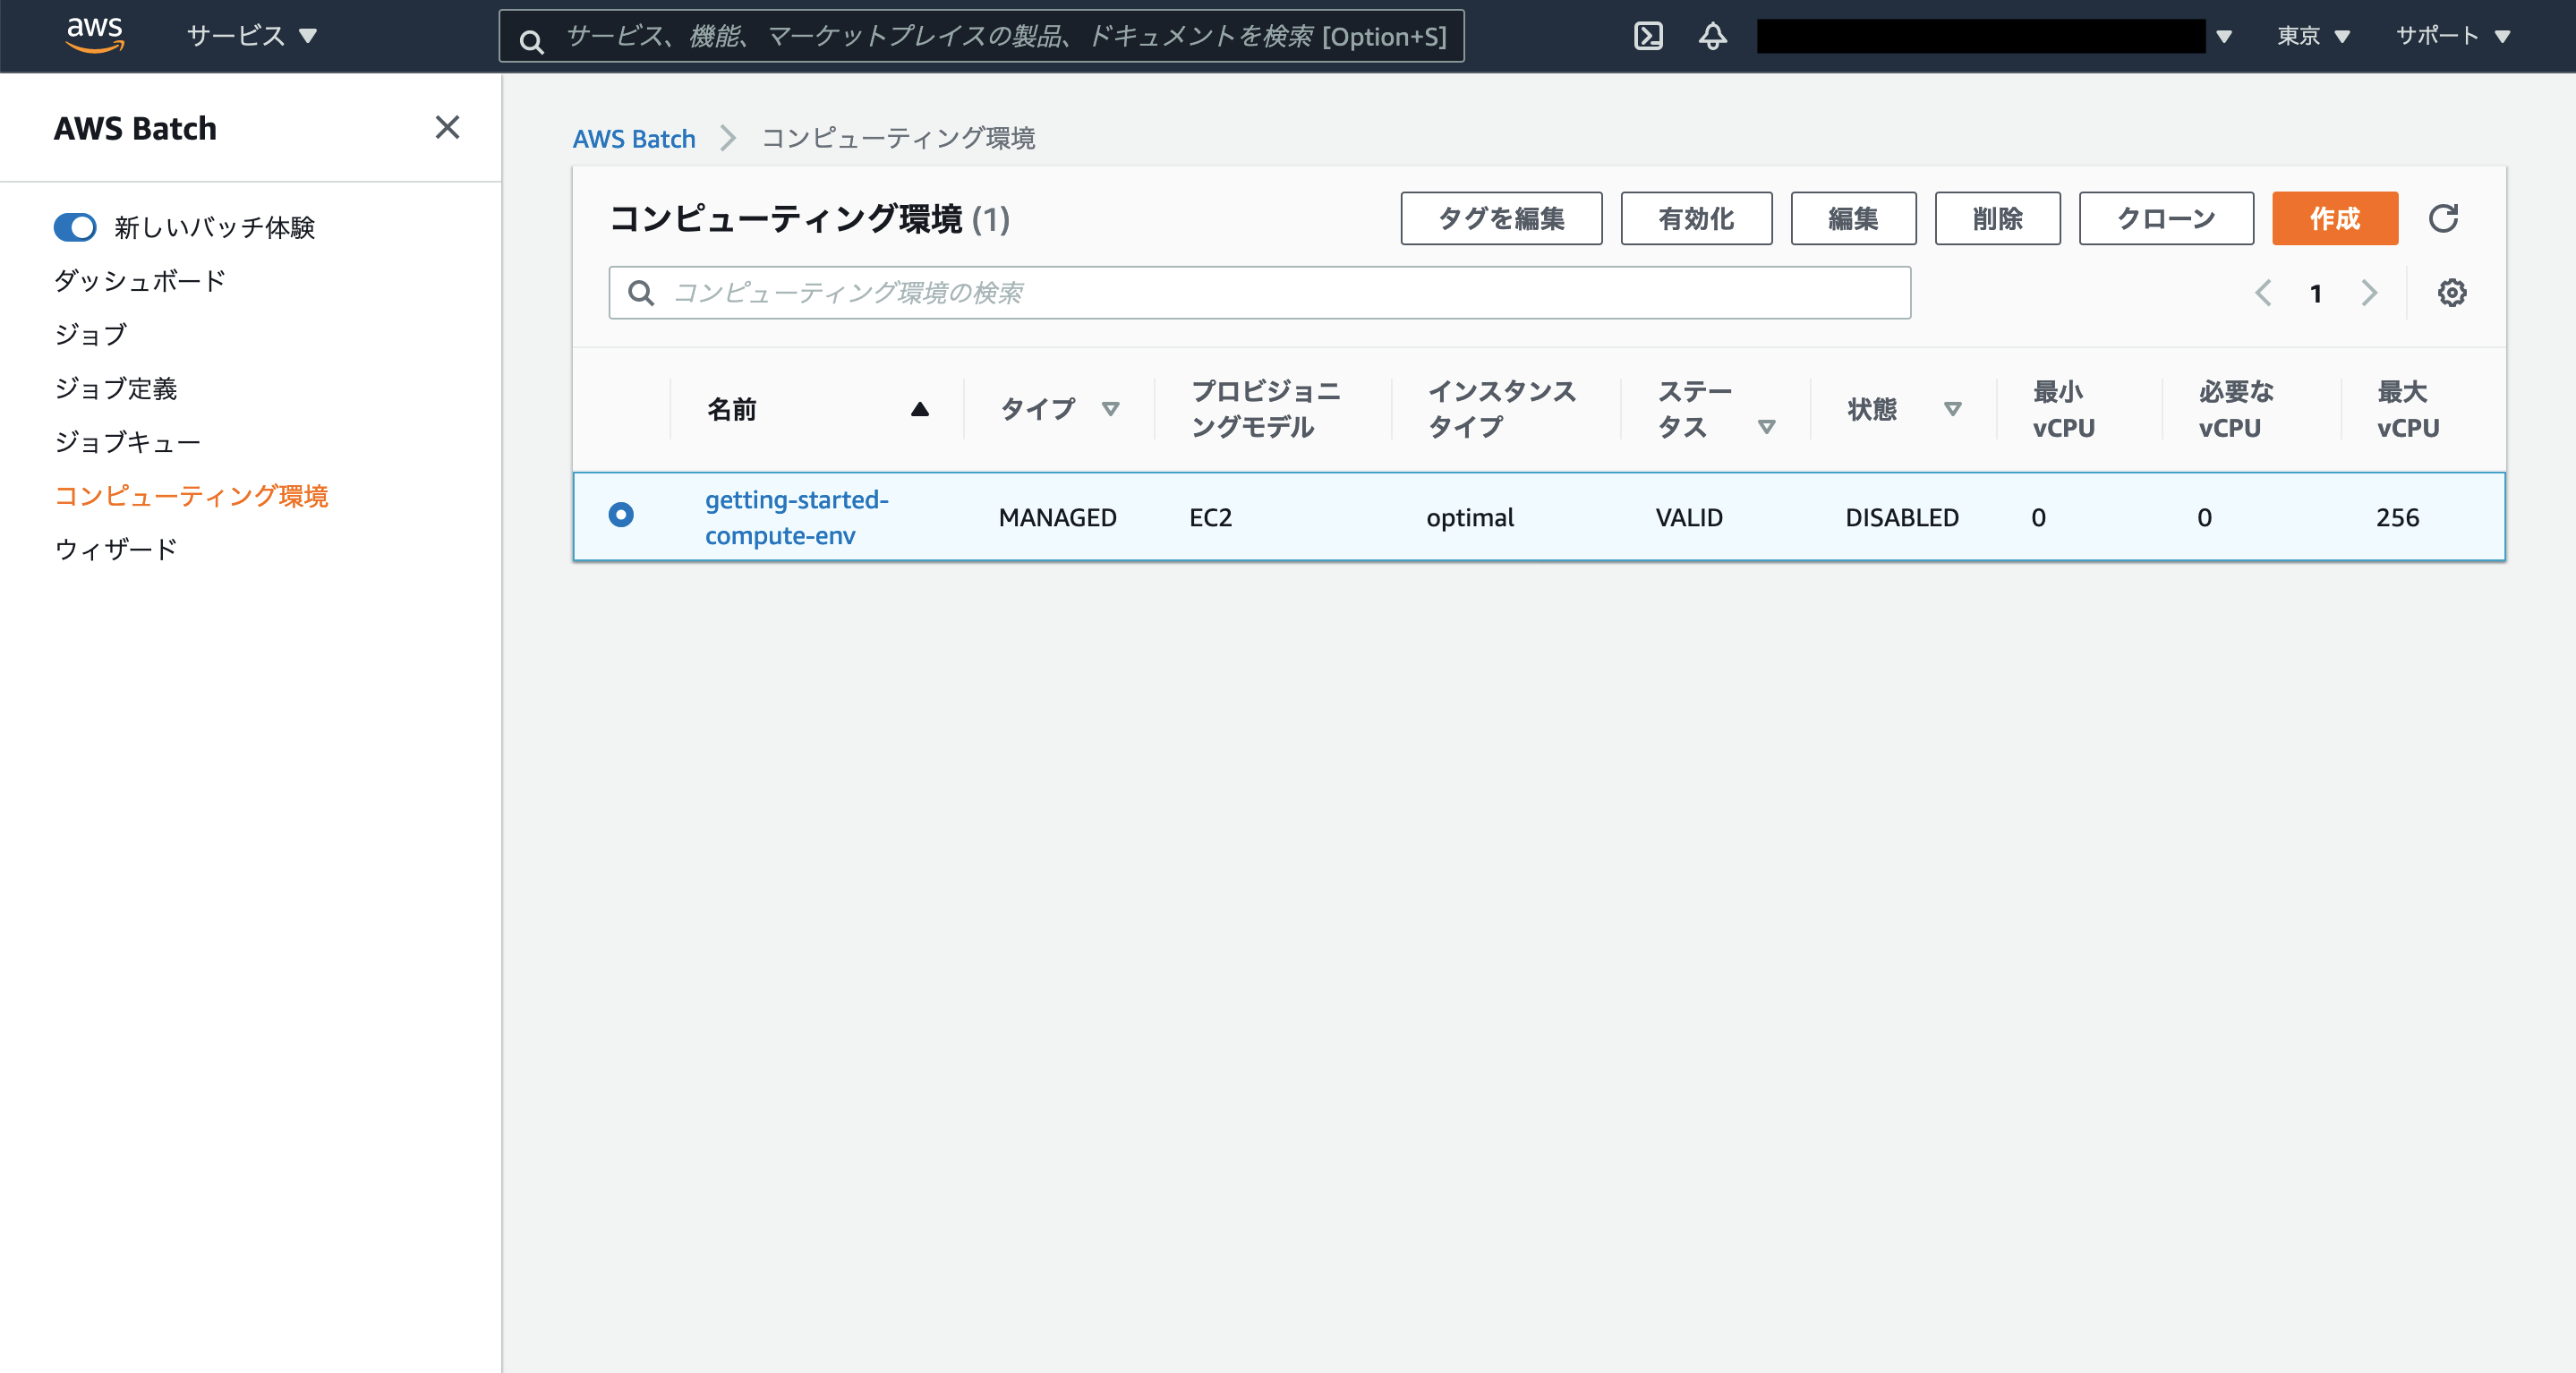The height and width of the screenshot is (1373, 2576).
Task: Open the サービス dropdown menu
Action: [252, 36]
